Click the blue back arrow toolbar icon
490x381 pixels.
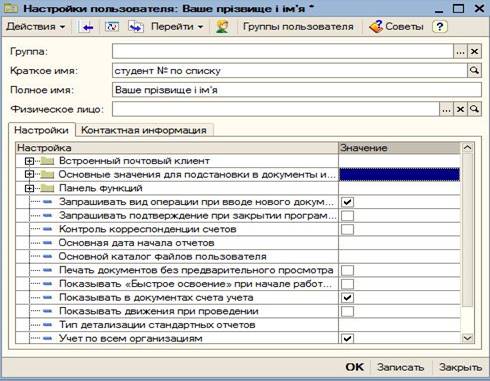(87, 27)
